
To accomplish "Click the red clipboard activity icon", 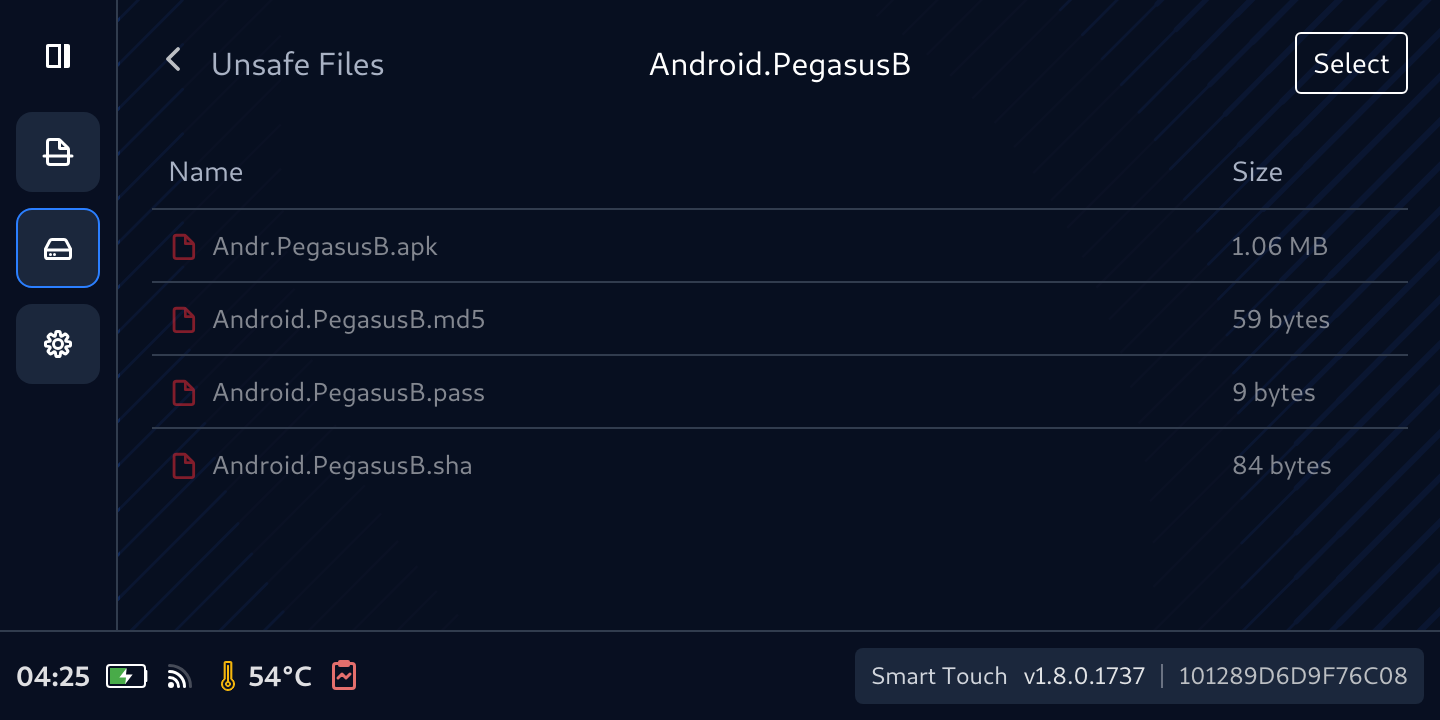I will pos(344,676).
